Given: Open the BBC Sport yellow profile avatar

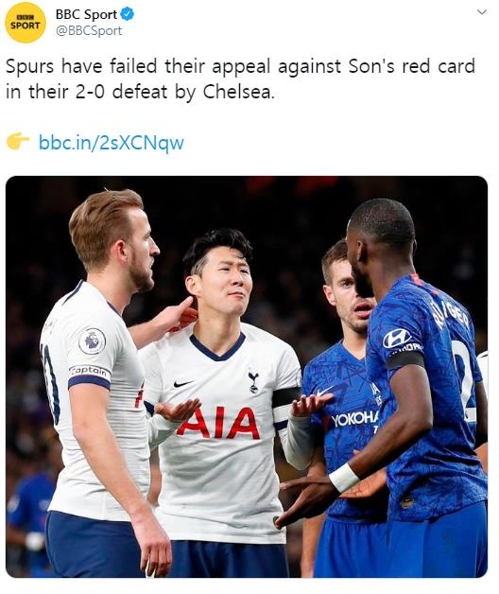Looking at the screenshot, I should point(25,22).
